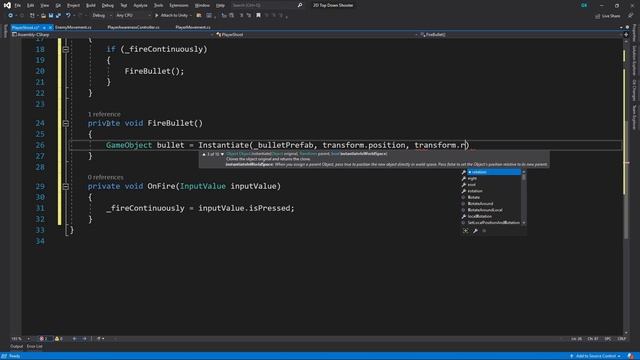Screen dimensions: 640x360
Task: Click the navigate backward toolbar icon
Action: pos(10,16)
